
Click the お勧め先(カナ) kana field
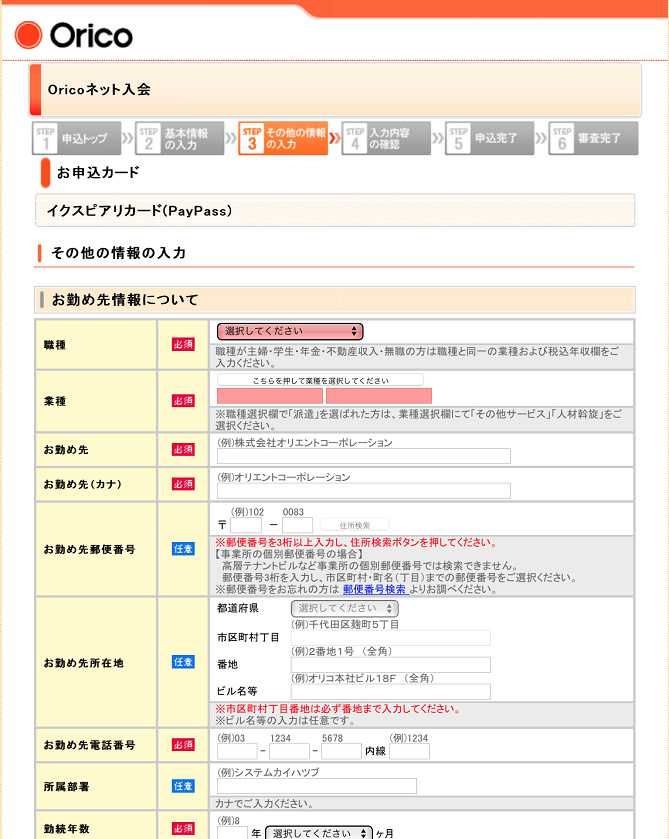click(363, 491)
